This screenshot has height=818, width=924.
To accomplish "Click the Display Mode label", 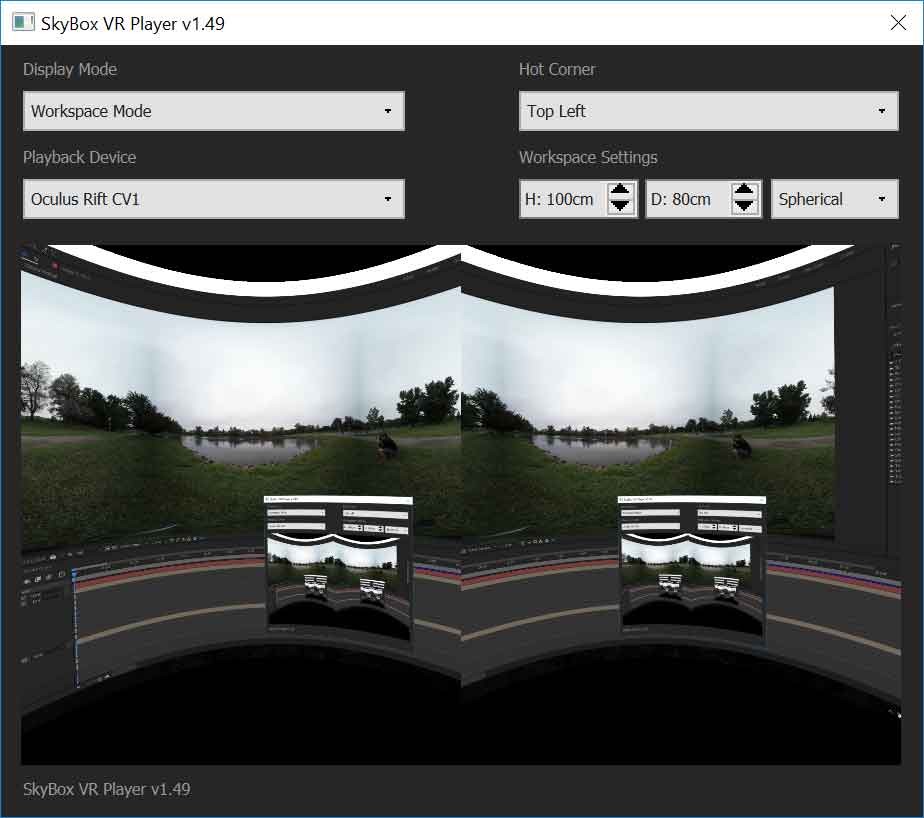I will pos(70,70).
